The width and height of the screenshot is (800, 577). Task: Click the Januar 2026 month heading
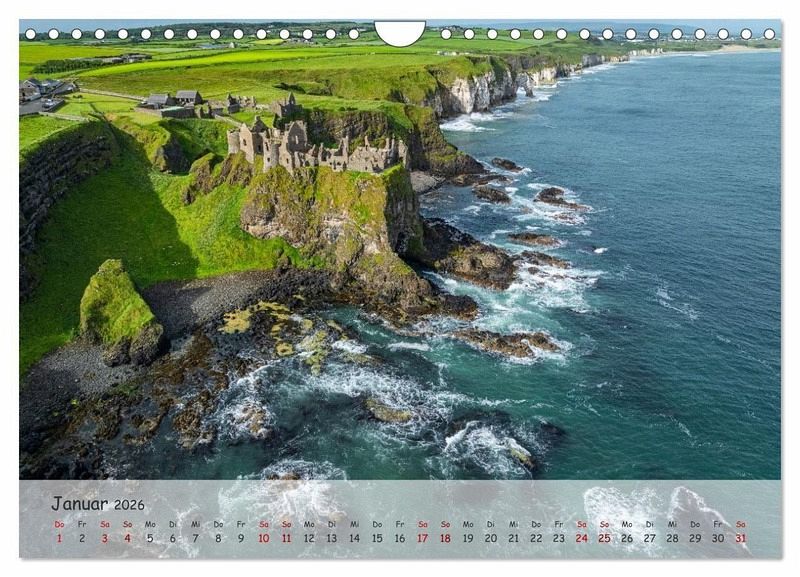[x=97, y=503]
